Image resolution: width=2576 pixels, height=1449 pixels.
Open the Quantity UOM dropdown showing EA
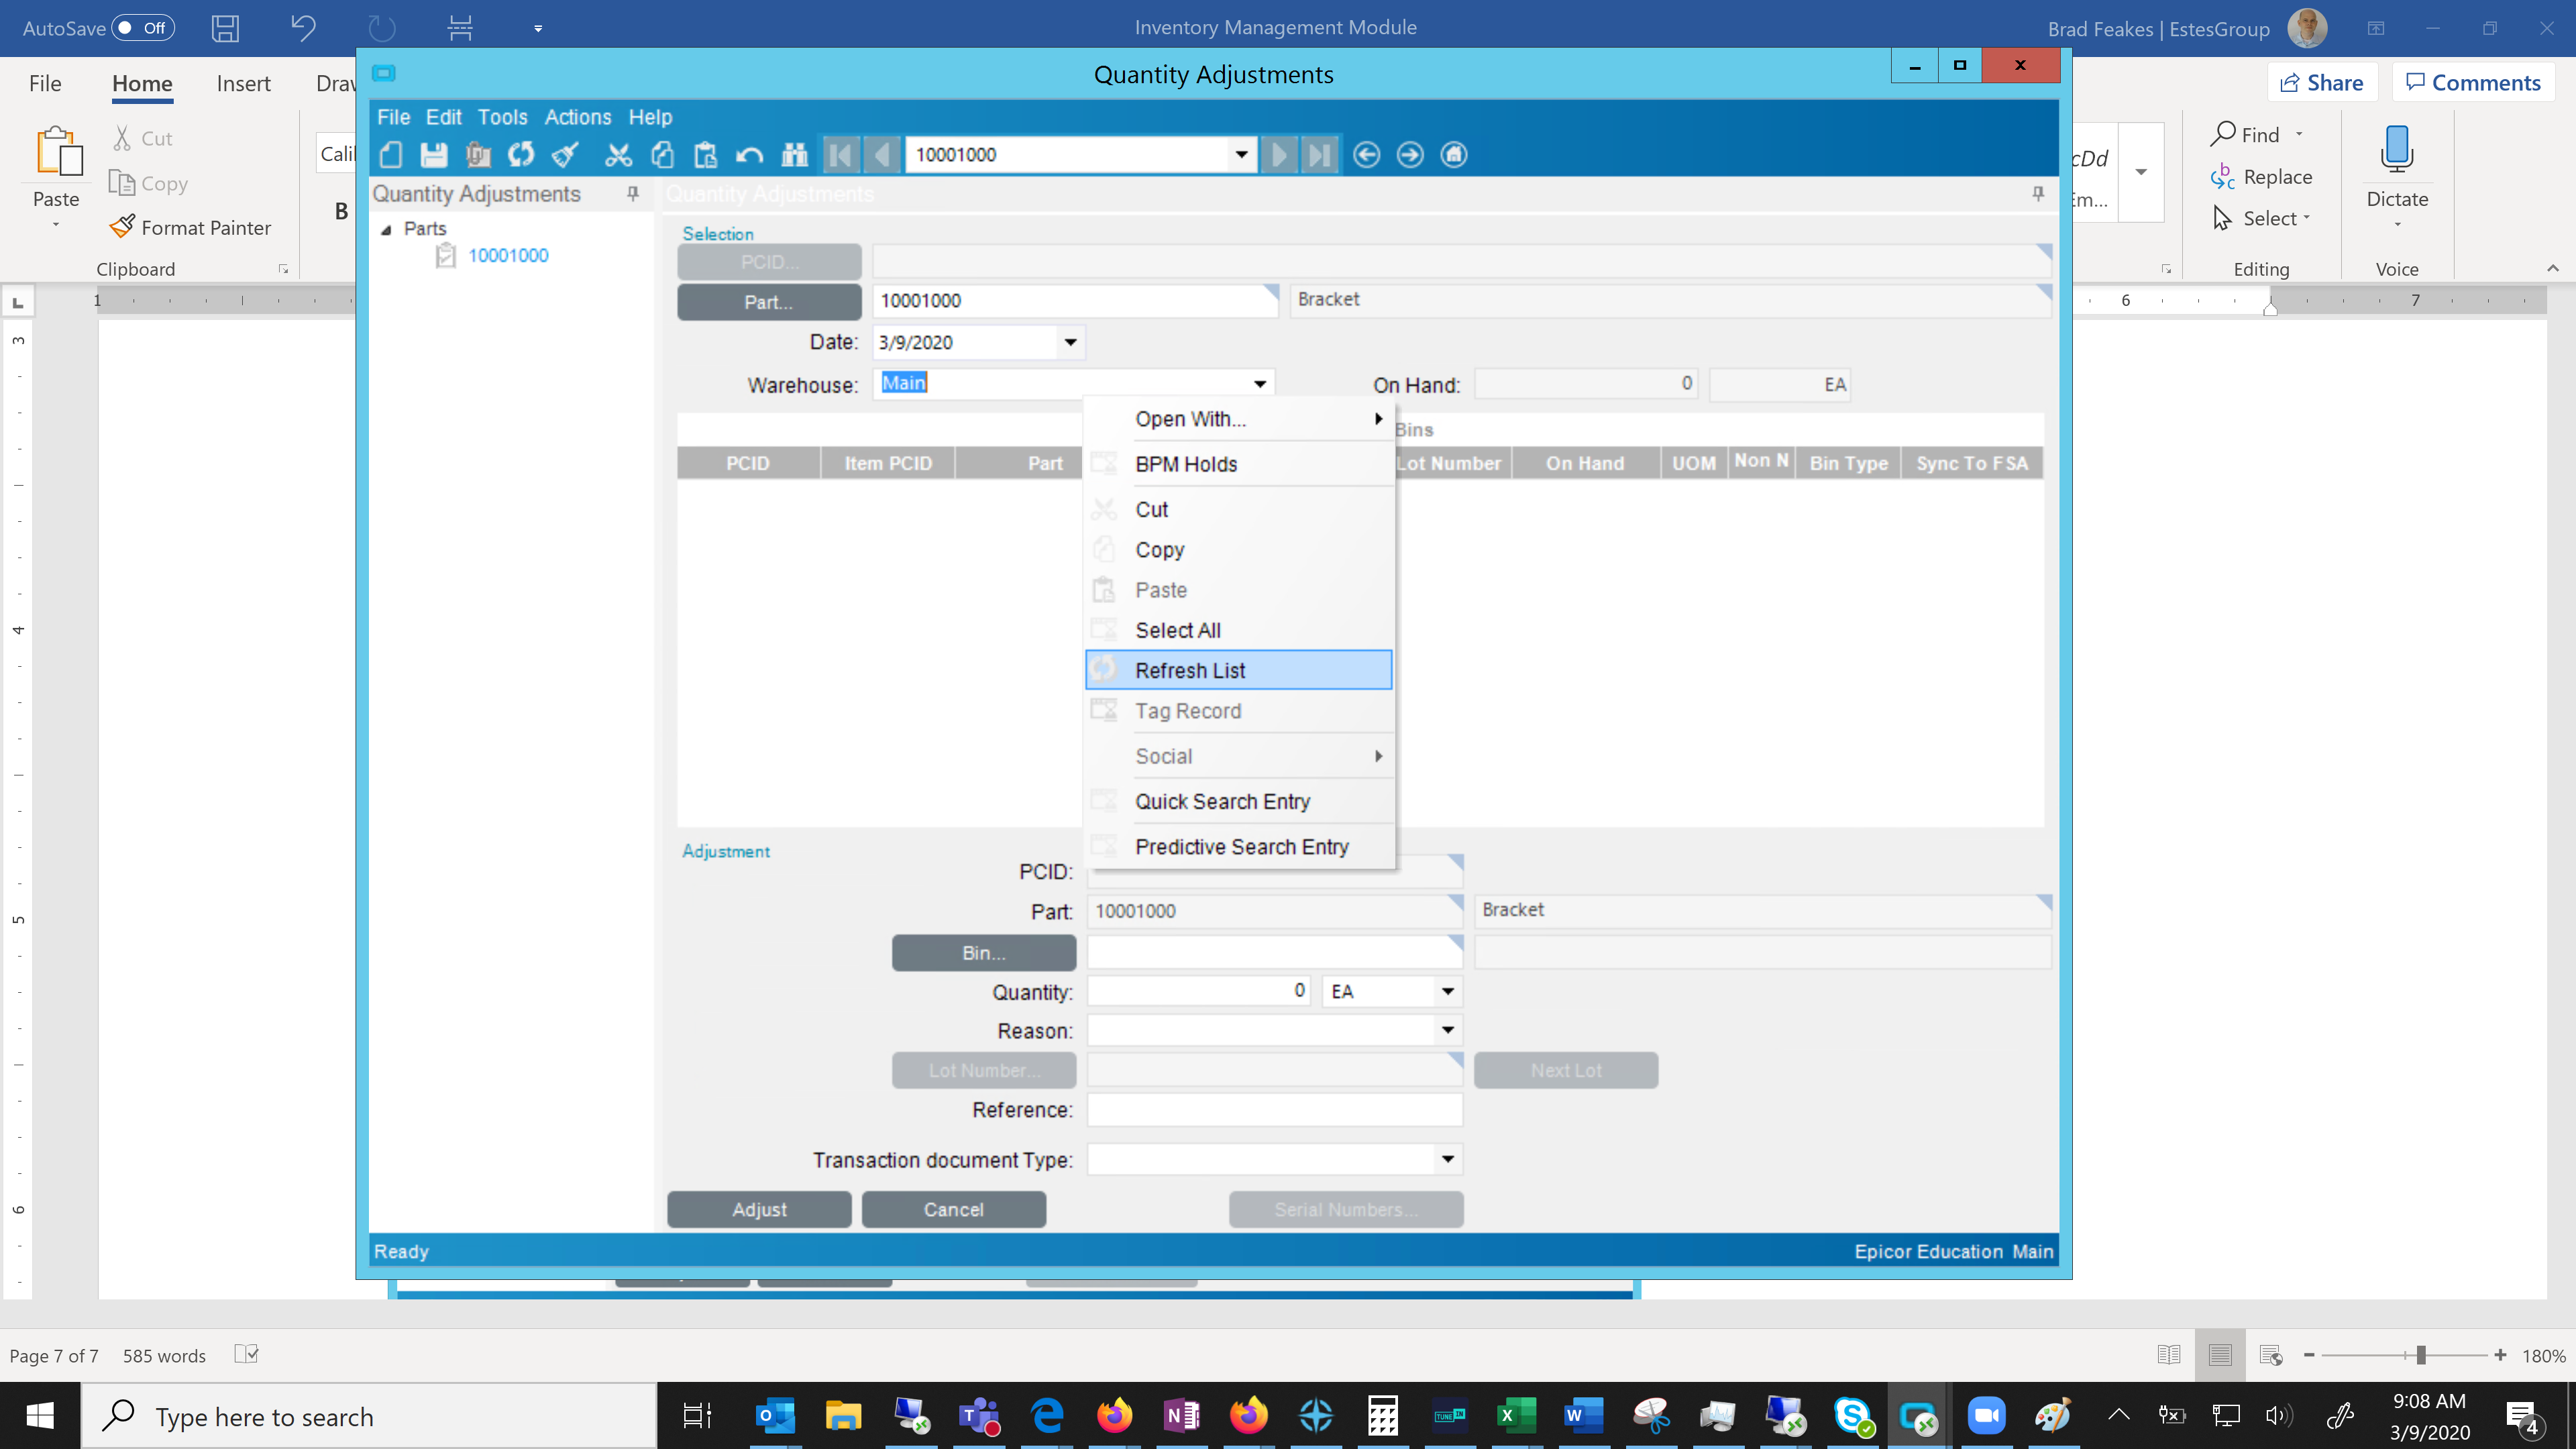1447,991
